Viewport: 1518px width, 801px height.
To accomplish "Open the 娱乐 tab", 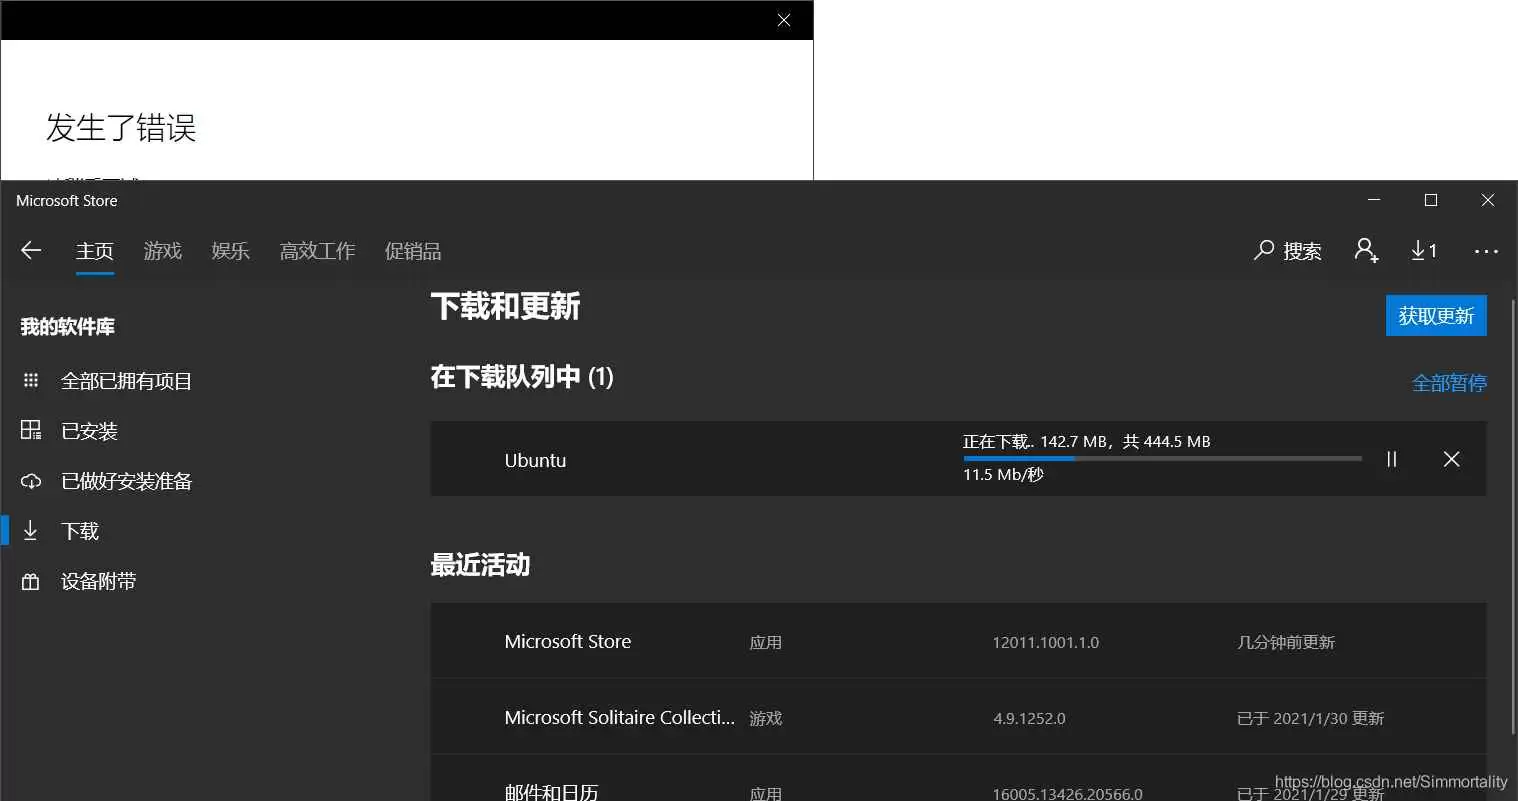I will tap(230, 251).
